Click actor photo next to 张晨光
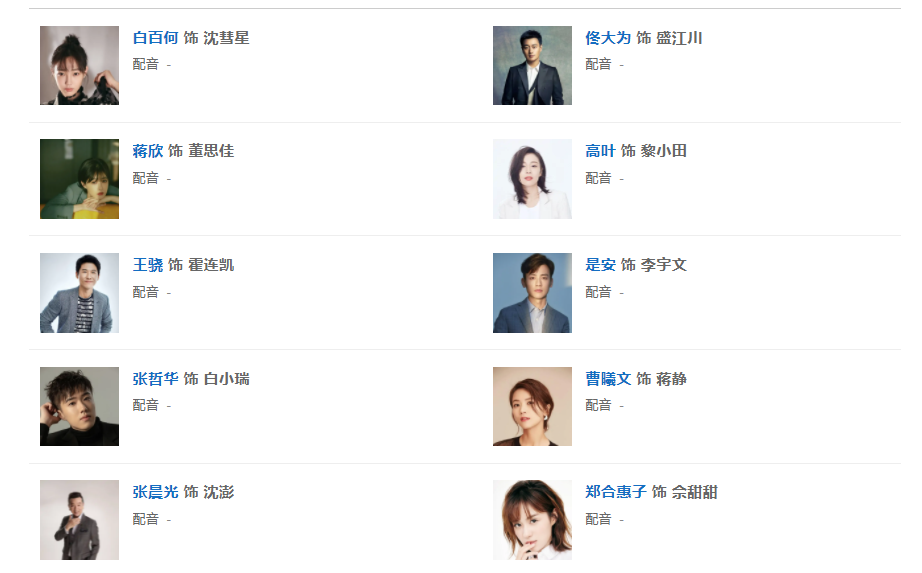Viewport: 922px width, 573px height. point(79,520)
